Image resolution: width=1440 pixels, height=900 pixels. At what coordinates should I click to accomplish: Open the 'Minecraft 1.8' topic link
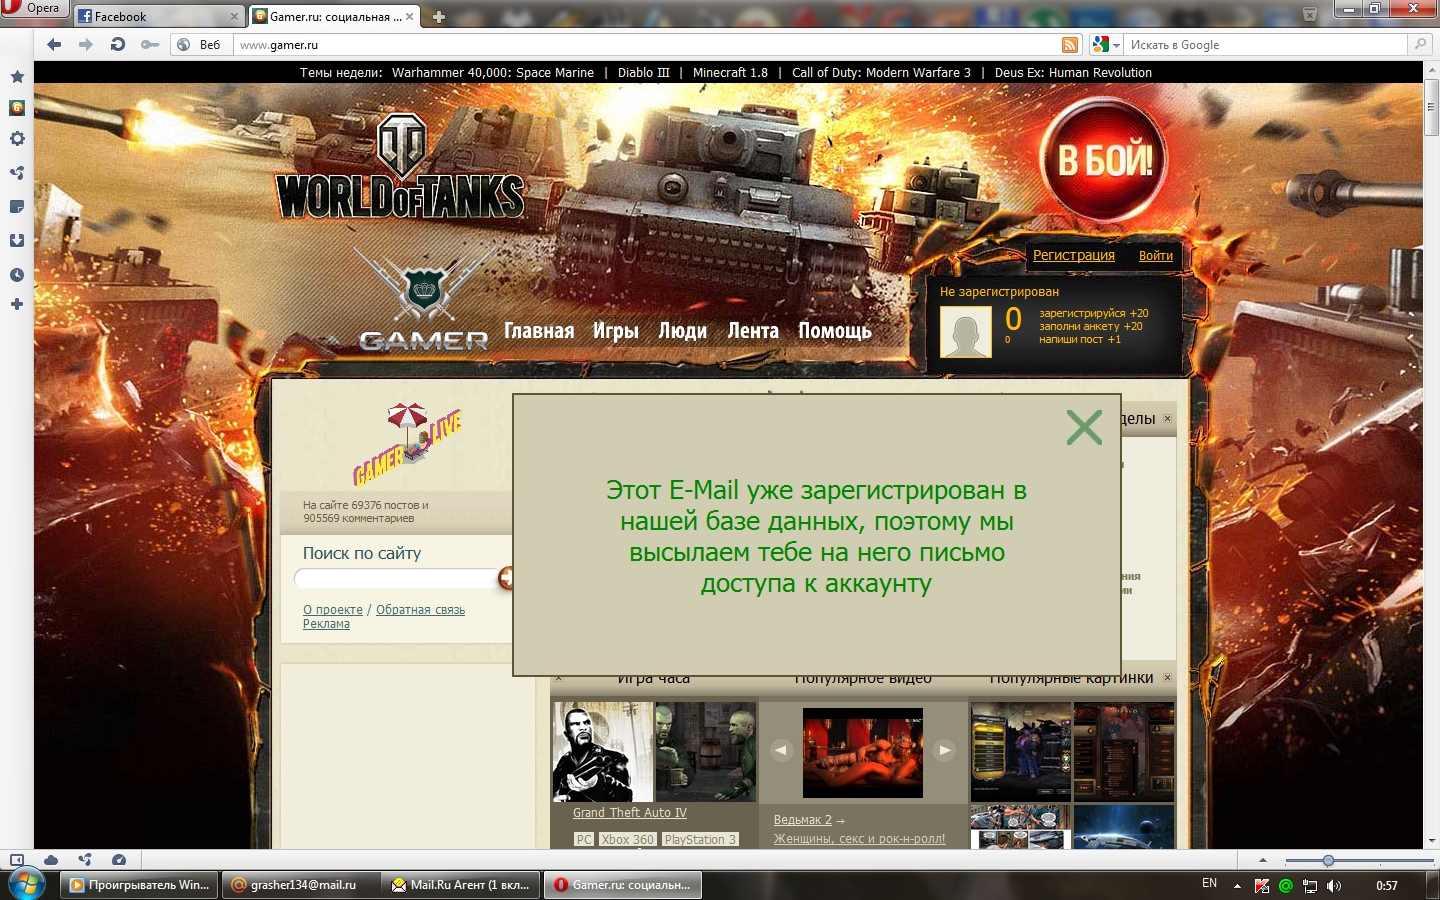pyautogui.click(x=730, y=73)
